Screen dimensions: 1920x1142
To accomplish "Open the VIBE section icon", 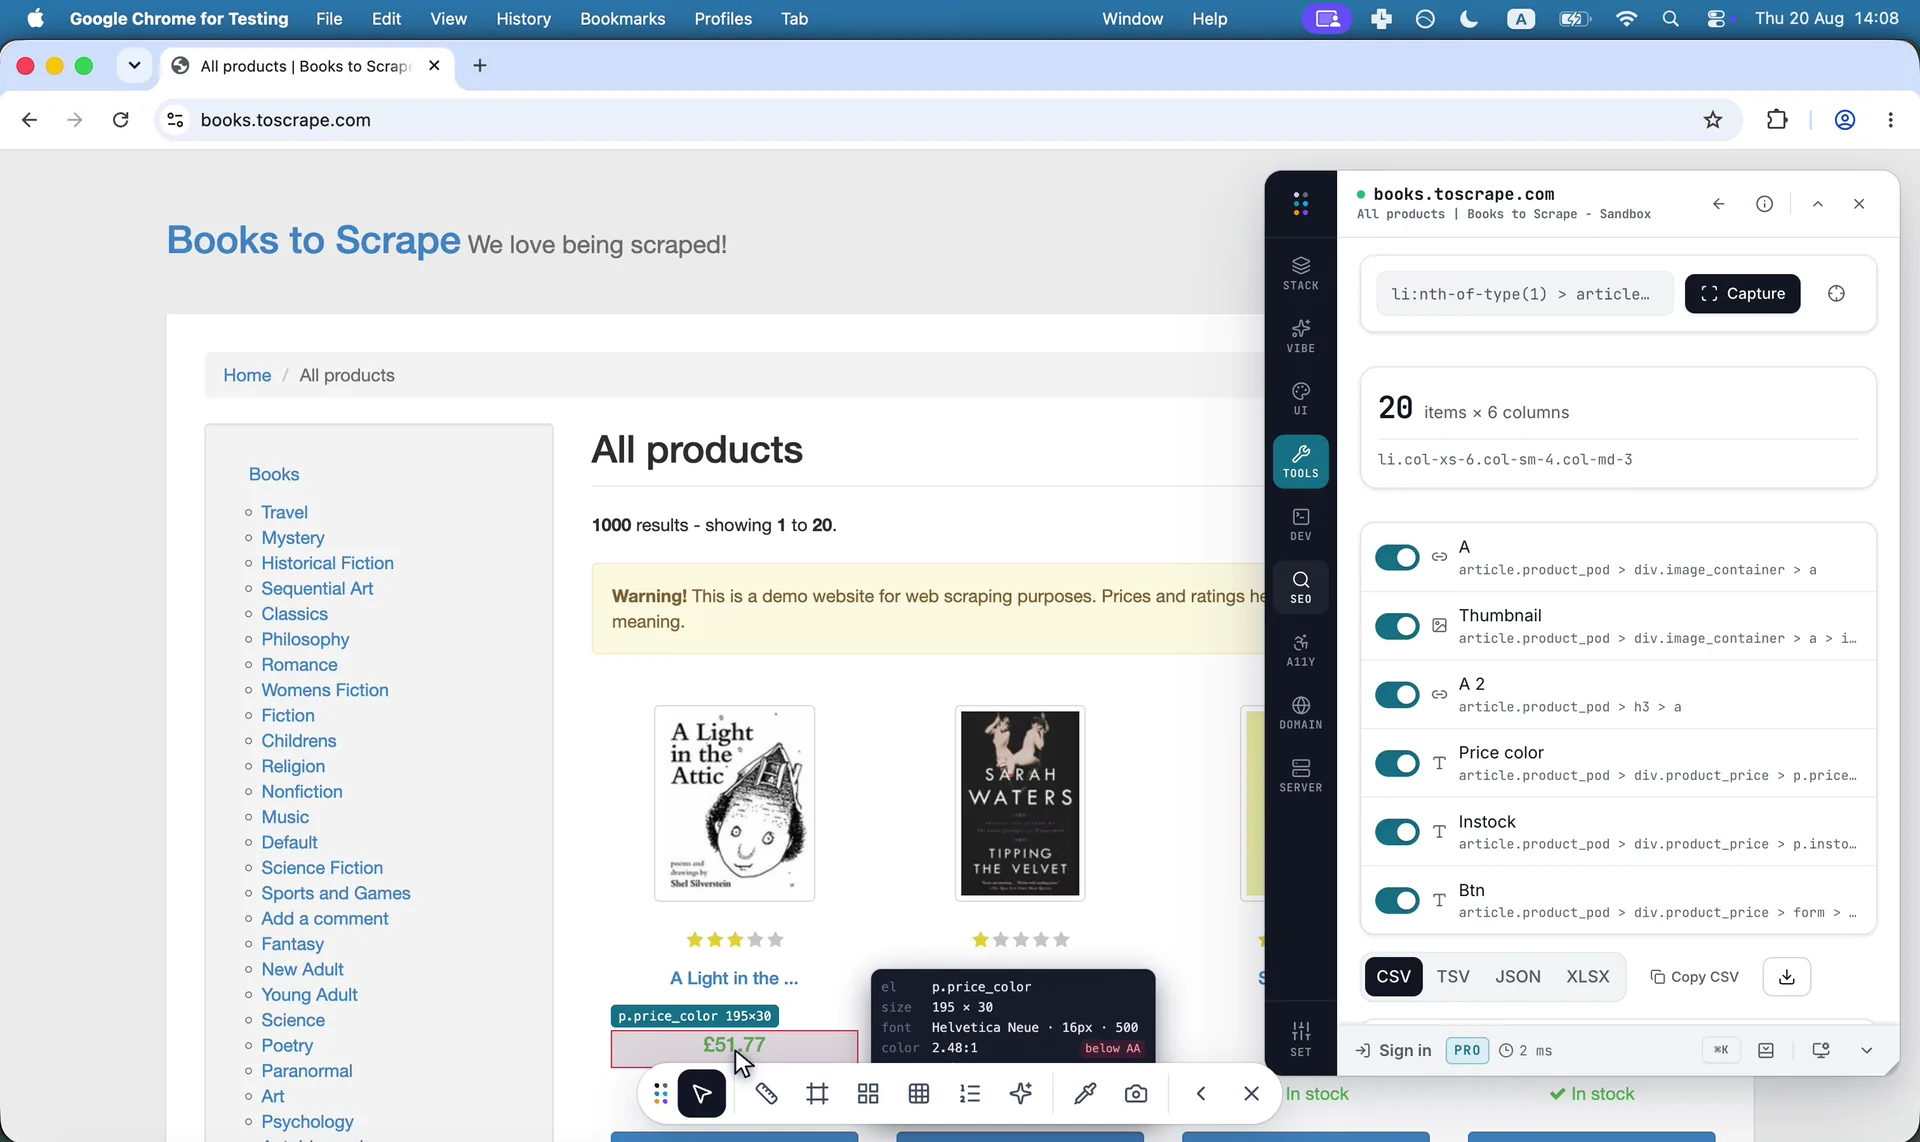I will [1300, 336].
